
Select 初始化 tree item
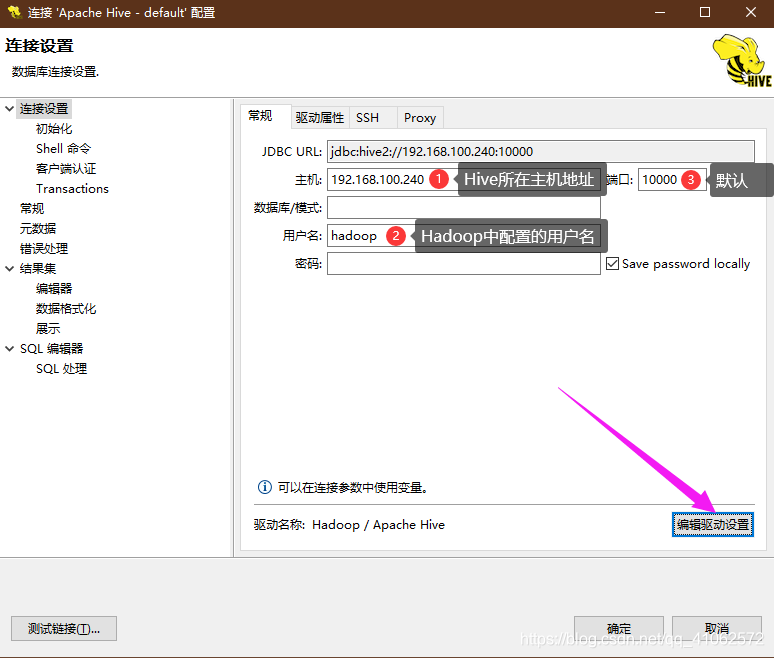[54, 129]
